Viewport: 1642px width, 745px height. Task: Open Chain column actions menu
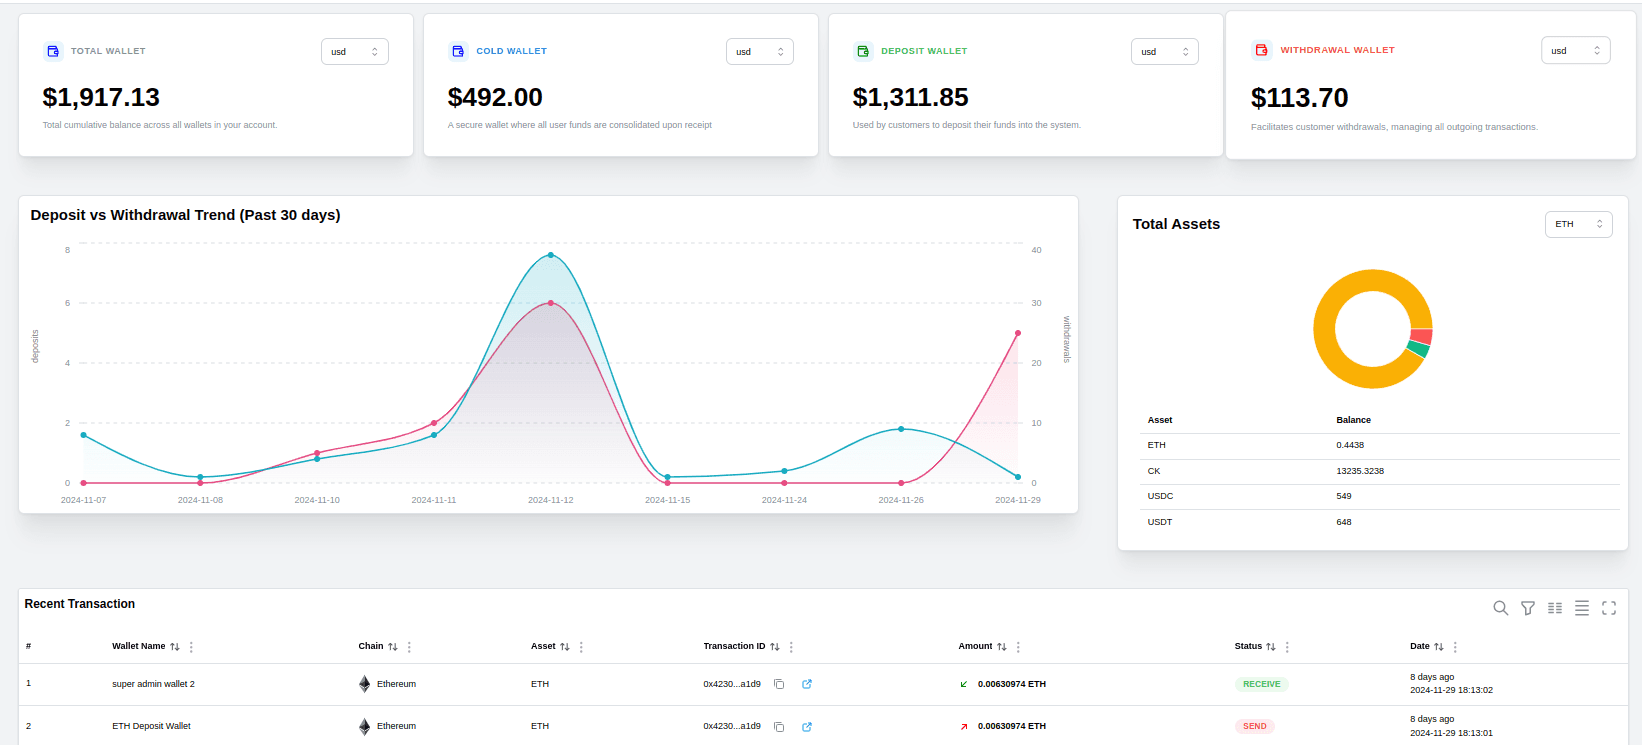point(409,647)
